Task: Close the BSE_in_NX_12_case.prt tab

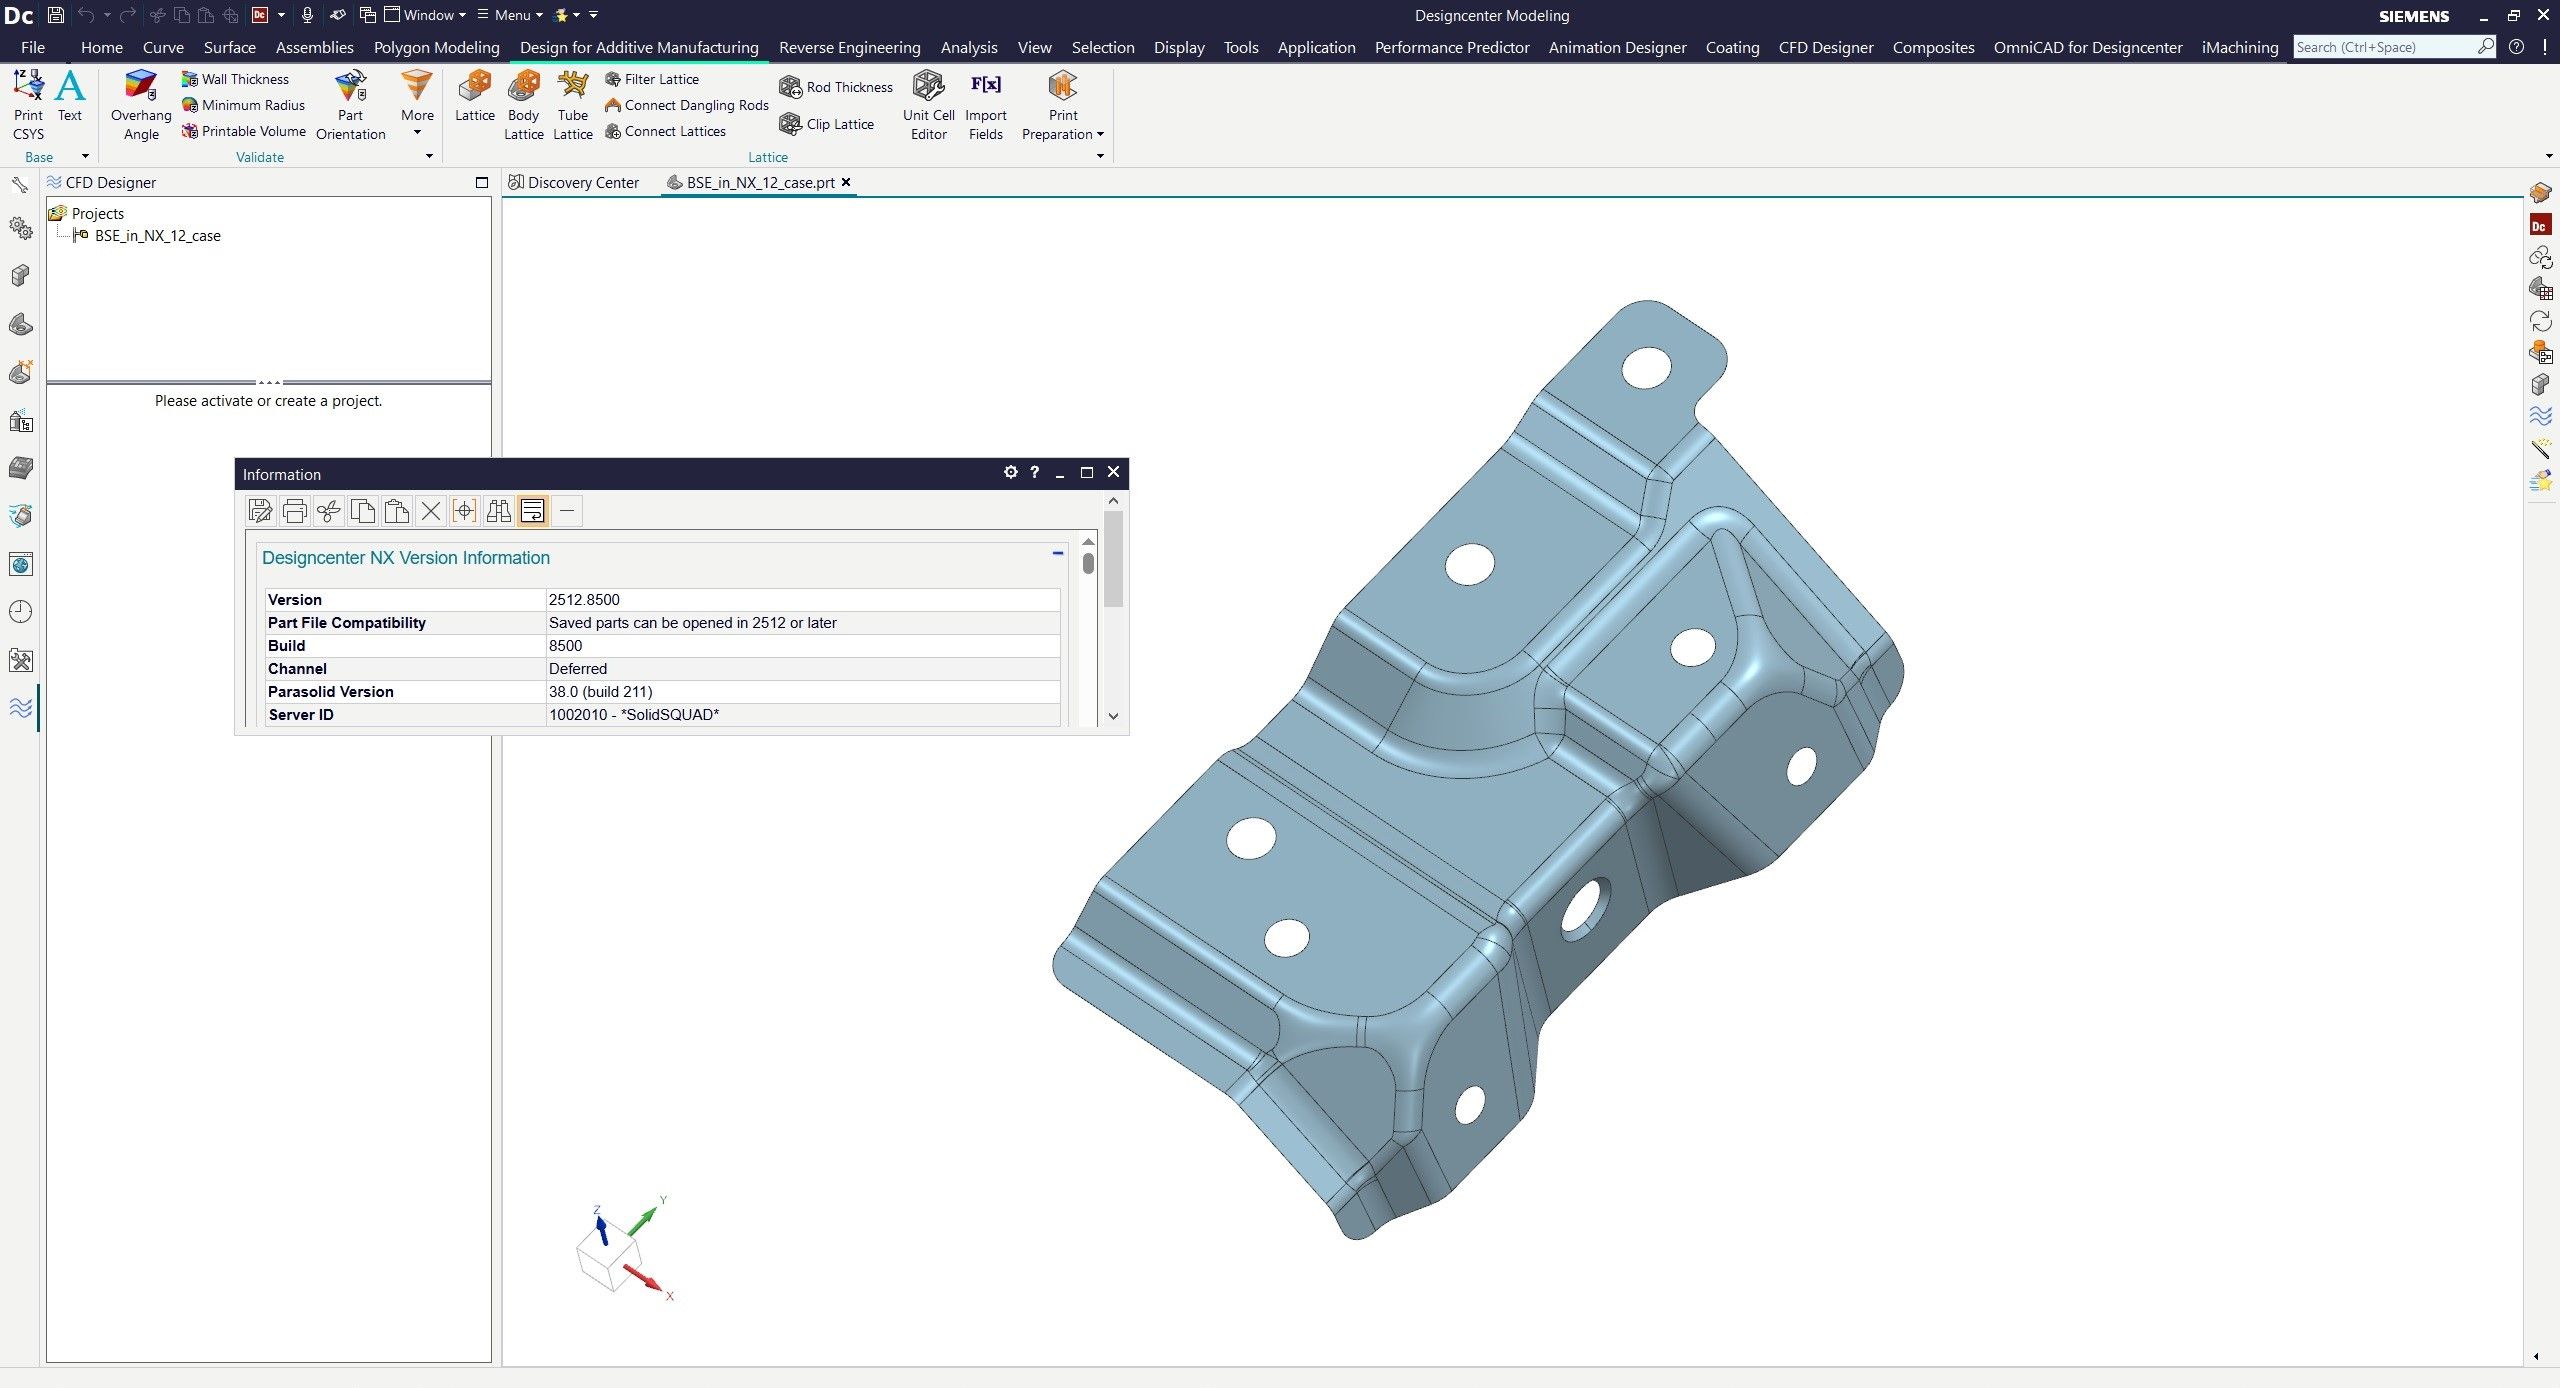Action: [x=846, y=182]
